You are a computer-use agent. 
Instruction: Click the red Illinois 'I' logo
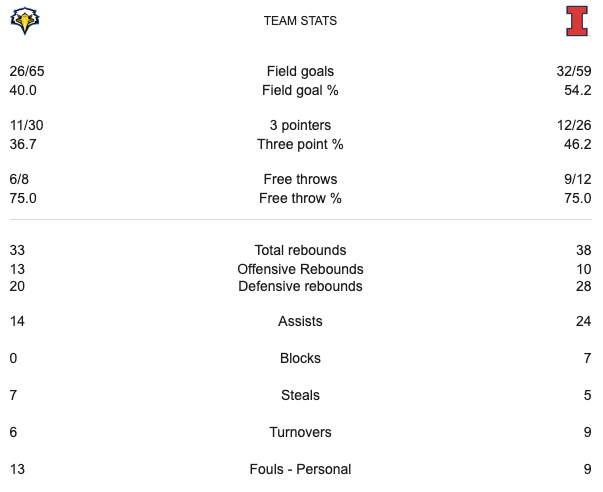click(577, 21)
